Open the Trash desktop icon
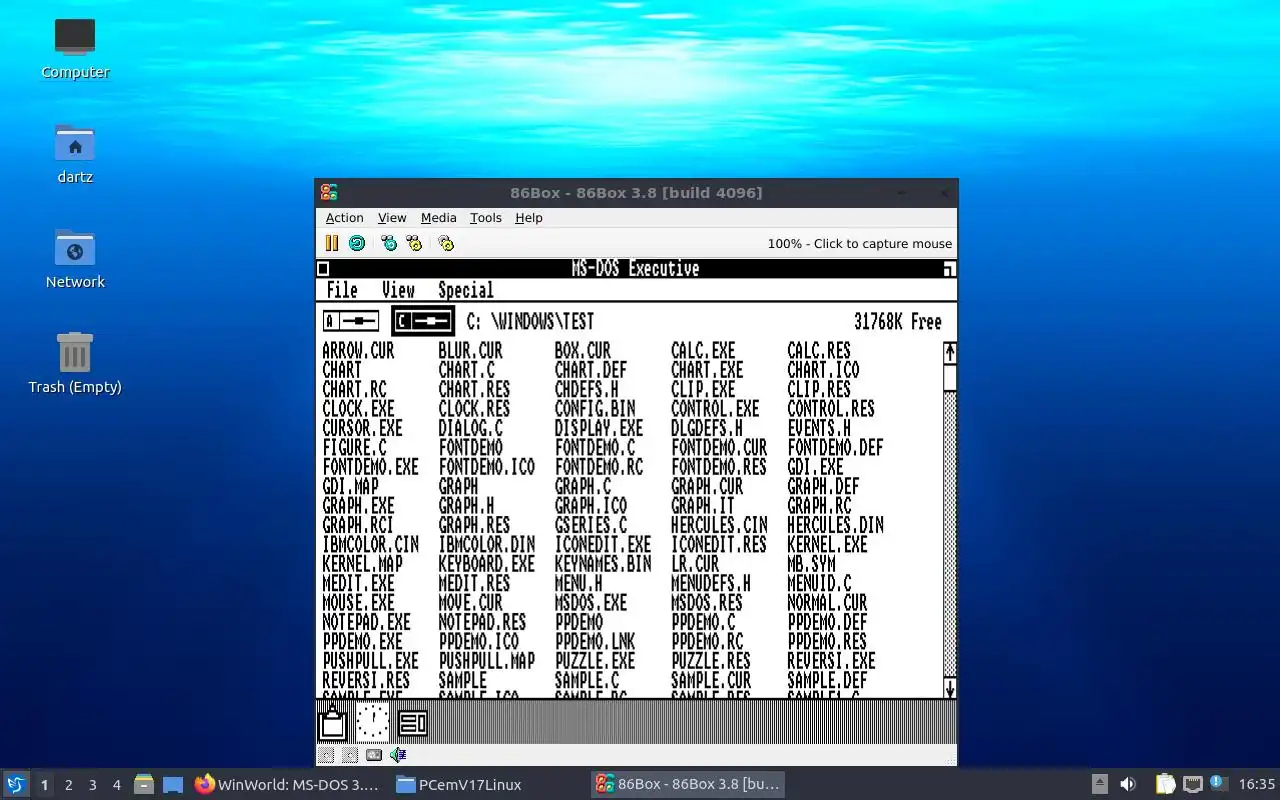 75,363
